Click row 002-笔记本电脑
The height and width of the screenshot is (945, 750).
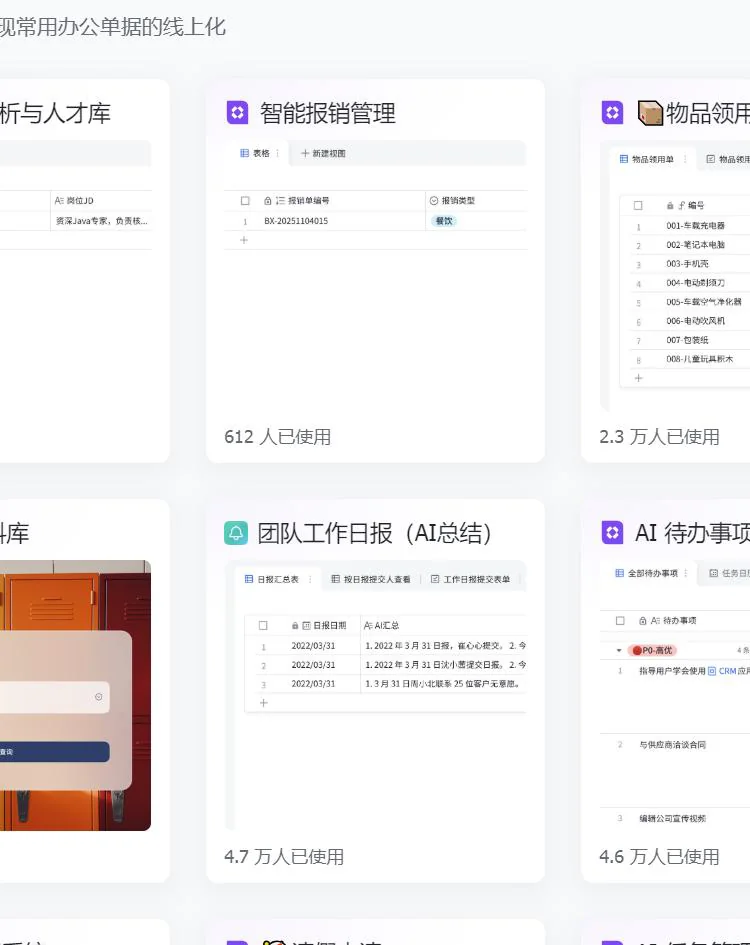(695, 245)
